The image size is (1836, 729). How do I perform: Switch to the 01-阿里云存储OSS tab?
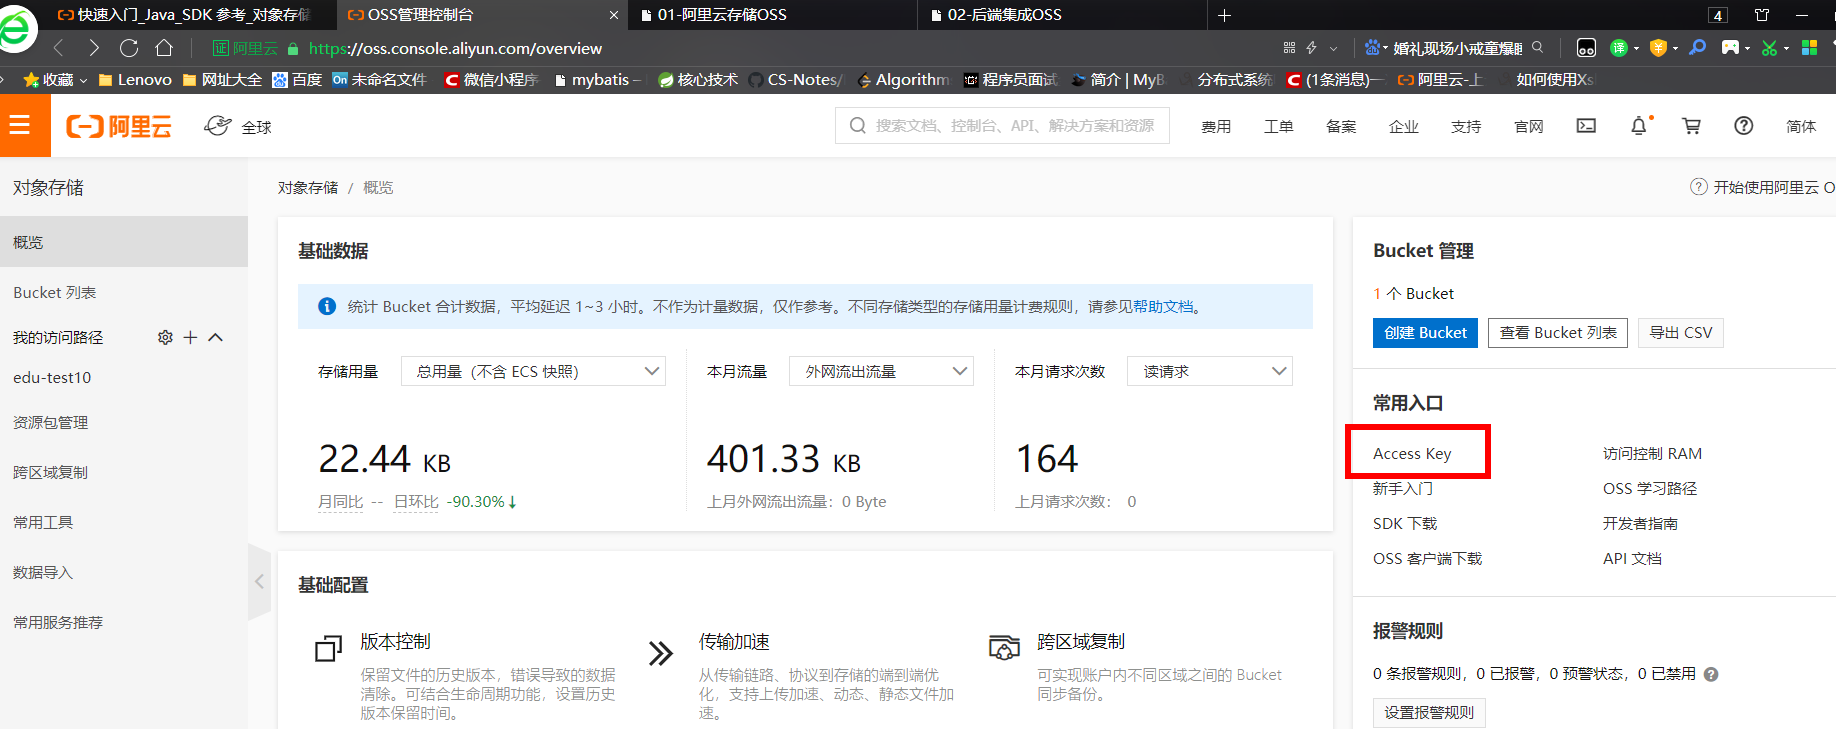(x=770, y=15)
